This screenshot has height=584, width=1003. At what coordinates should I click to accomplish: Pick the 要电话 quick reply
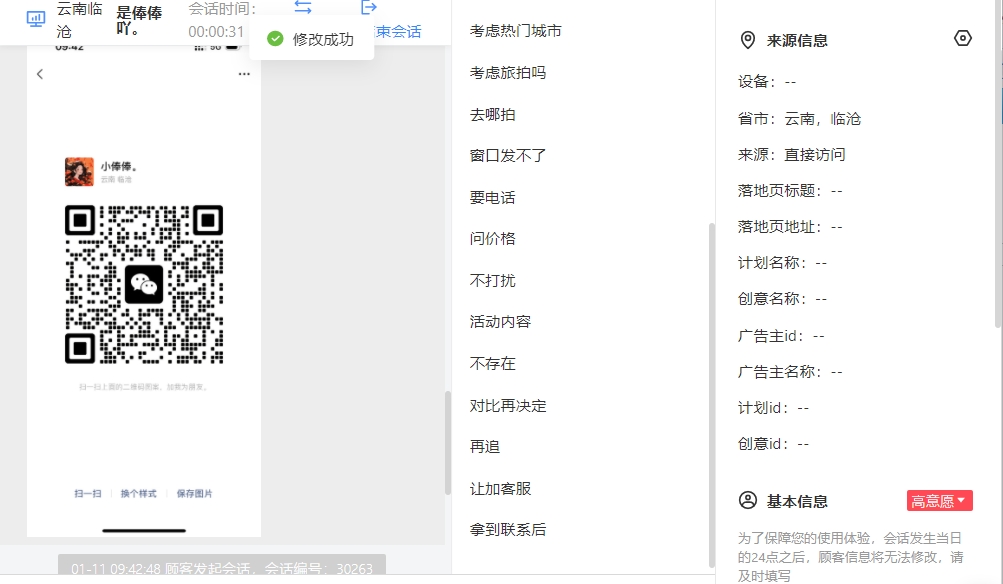[x=493, y=198]
